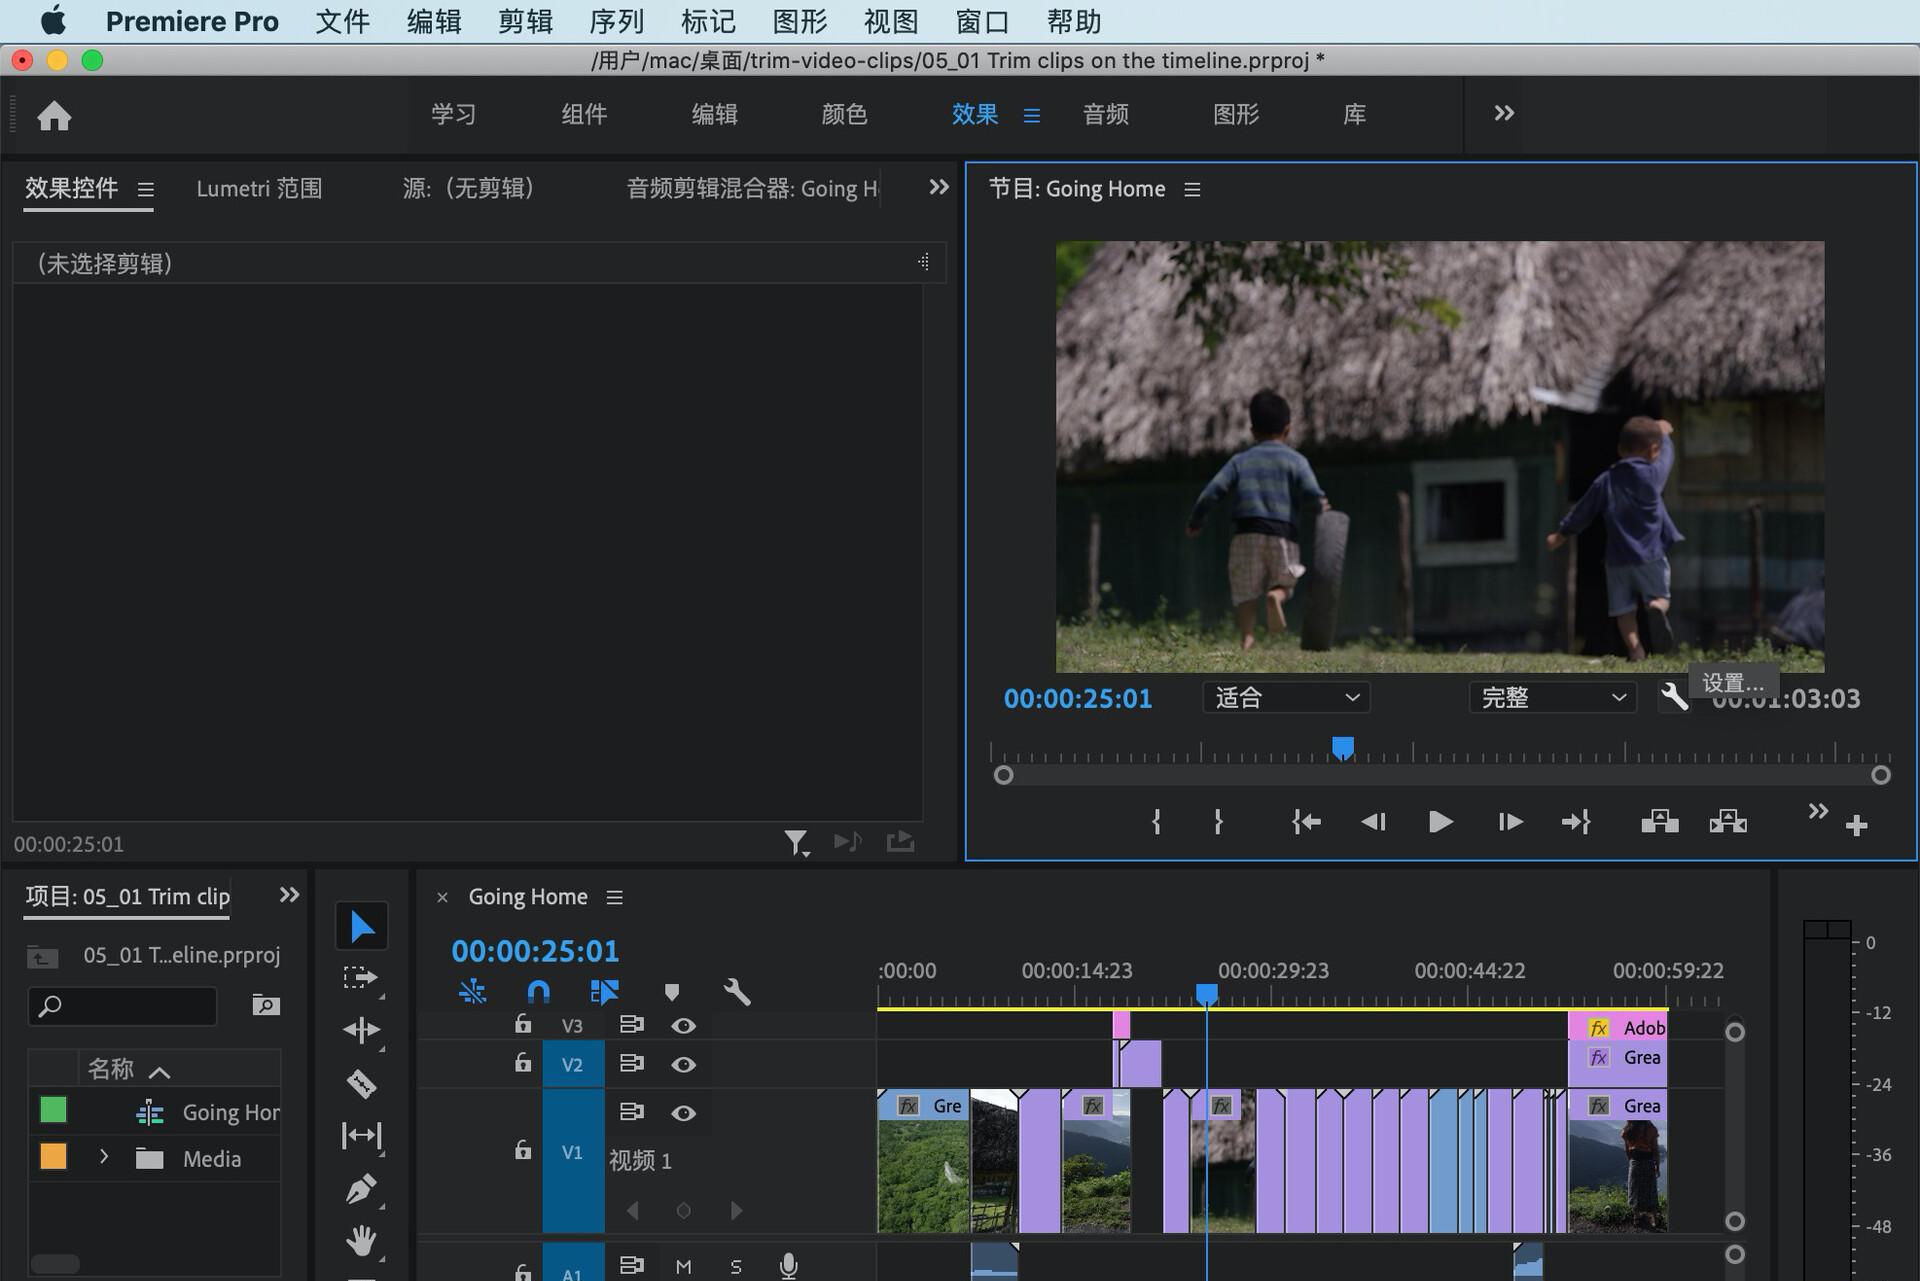Expand the Media bin

pos(104,1157)
